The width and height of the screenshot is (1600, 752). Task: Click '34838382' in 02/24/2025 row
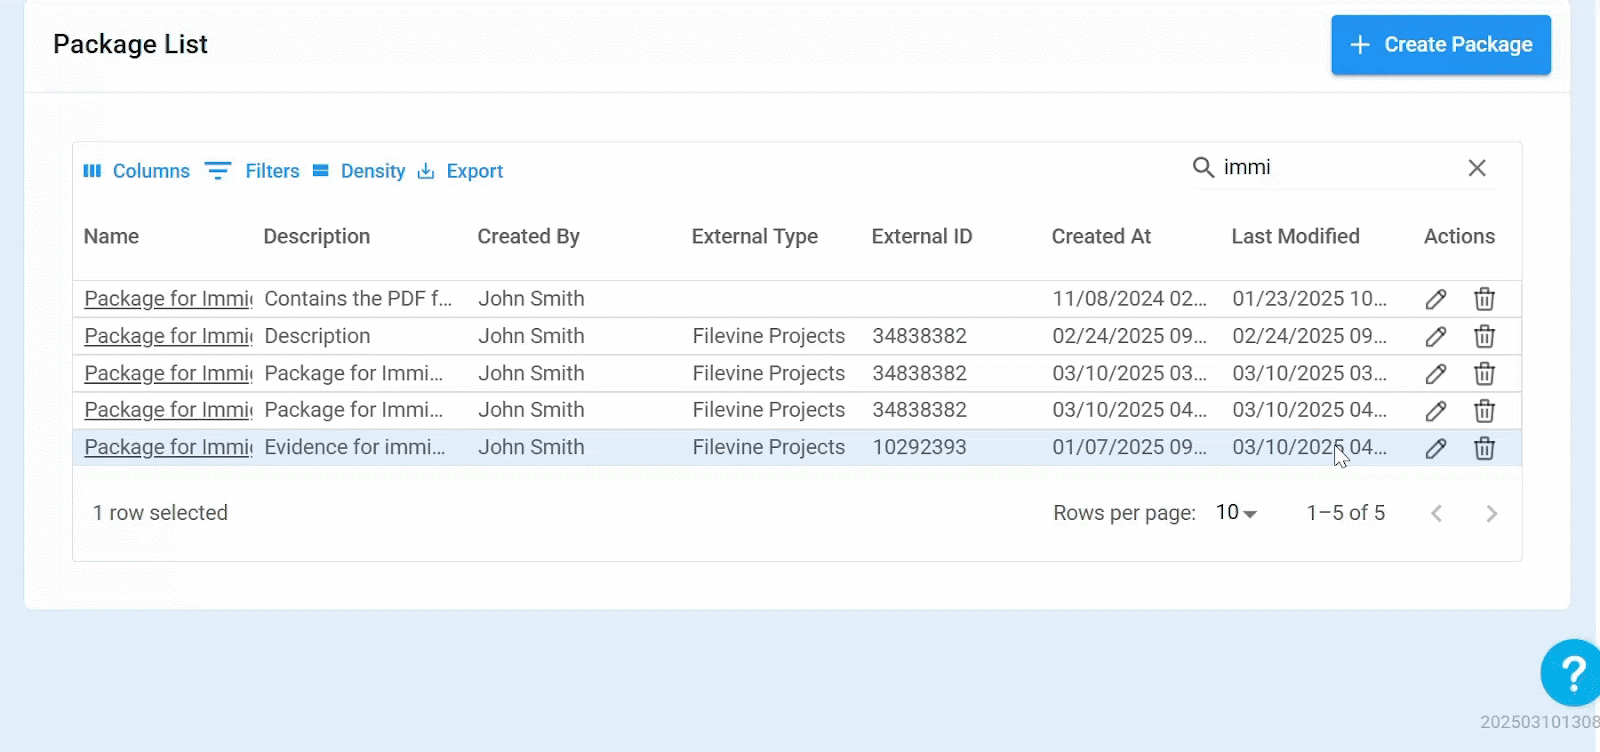coord(919,336)
